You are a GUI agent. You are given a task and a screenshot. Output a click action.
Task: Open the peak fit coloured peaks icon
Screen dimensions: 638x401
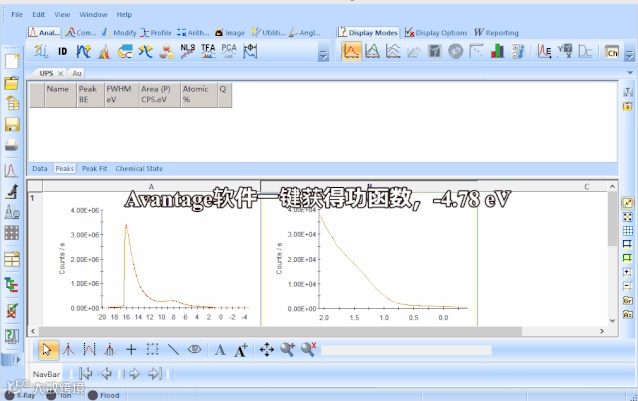[104, 52]
